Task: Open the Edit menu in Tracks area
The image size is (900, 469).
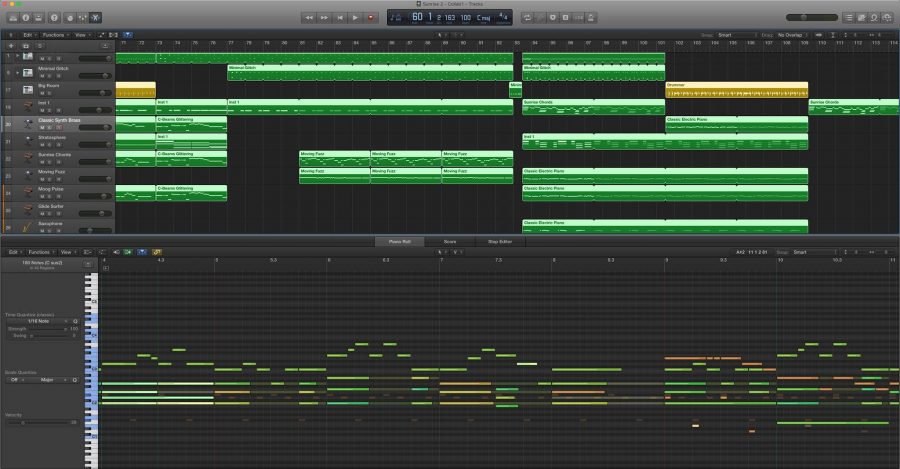Action: (x=28, y=35)
